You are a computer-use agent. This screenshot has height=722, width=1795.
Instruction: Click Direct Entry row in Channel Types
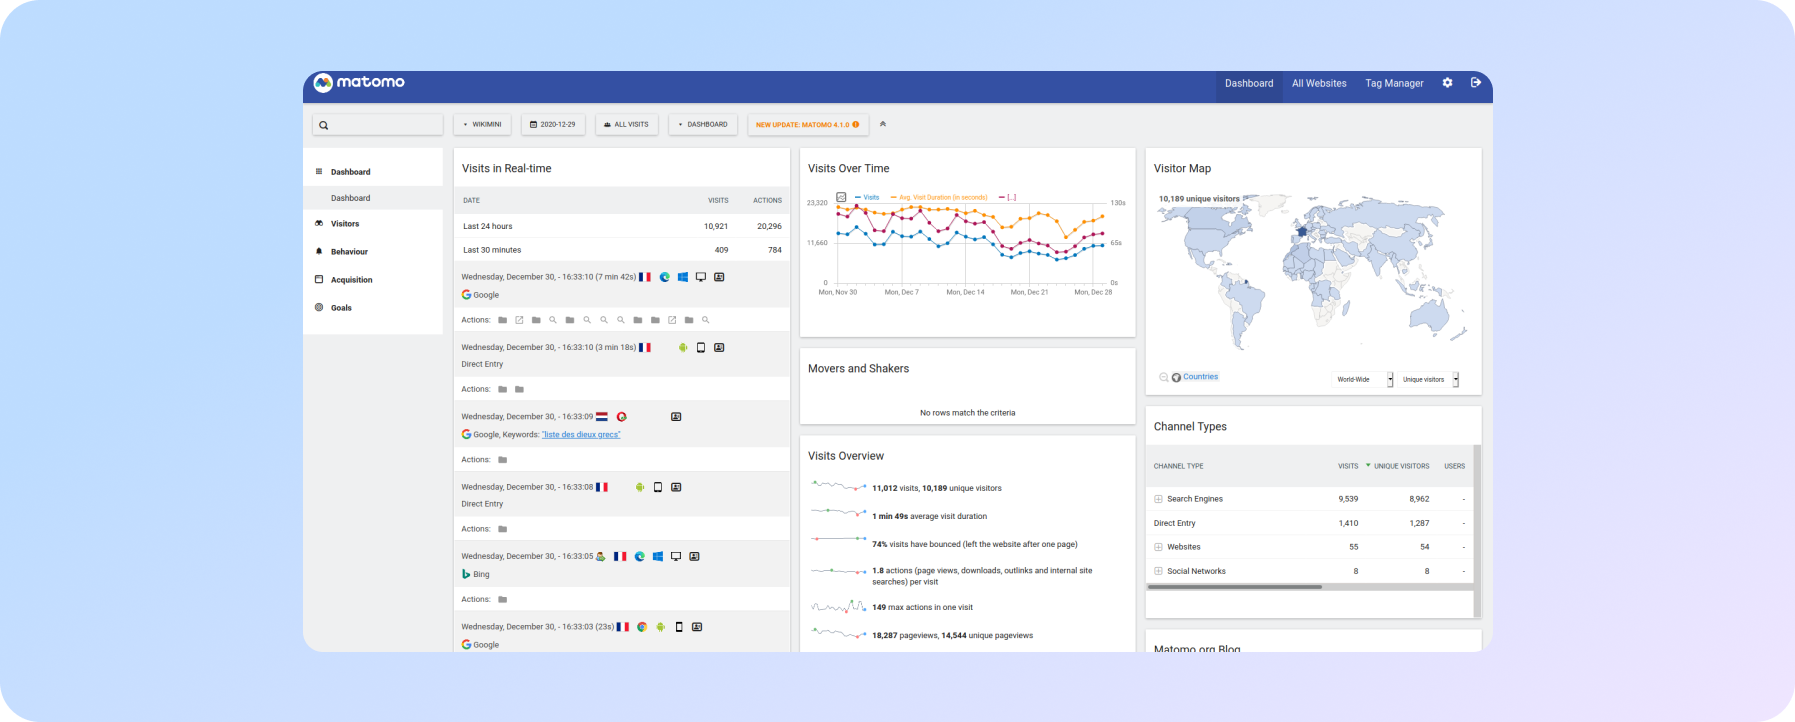(1310, 523)
